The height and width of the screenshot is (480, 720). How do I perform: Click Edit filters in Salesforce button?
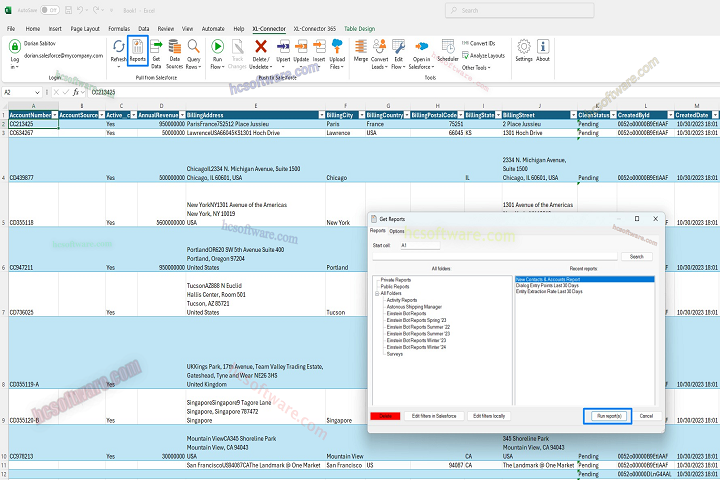435,415
